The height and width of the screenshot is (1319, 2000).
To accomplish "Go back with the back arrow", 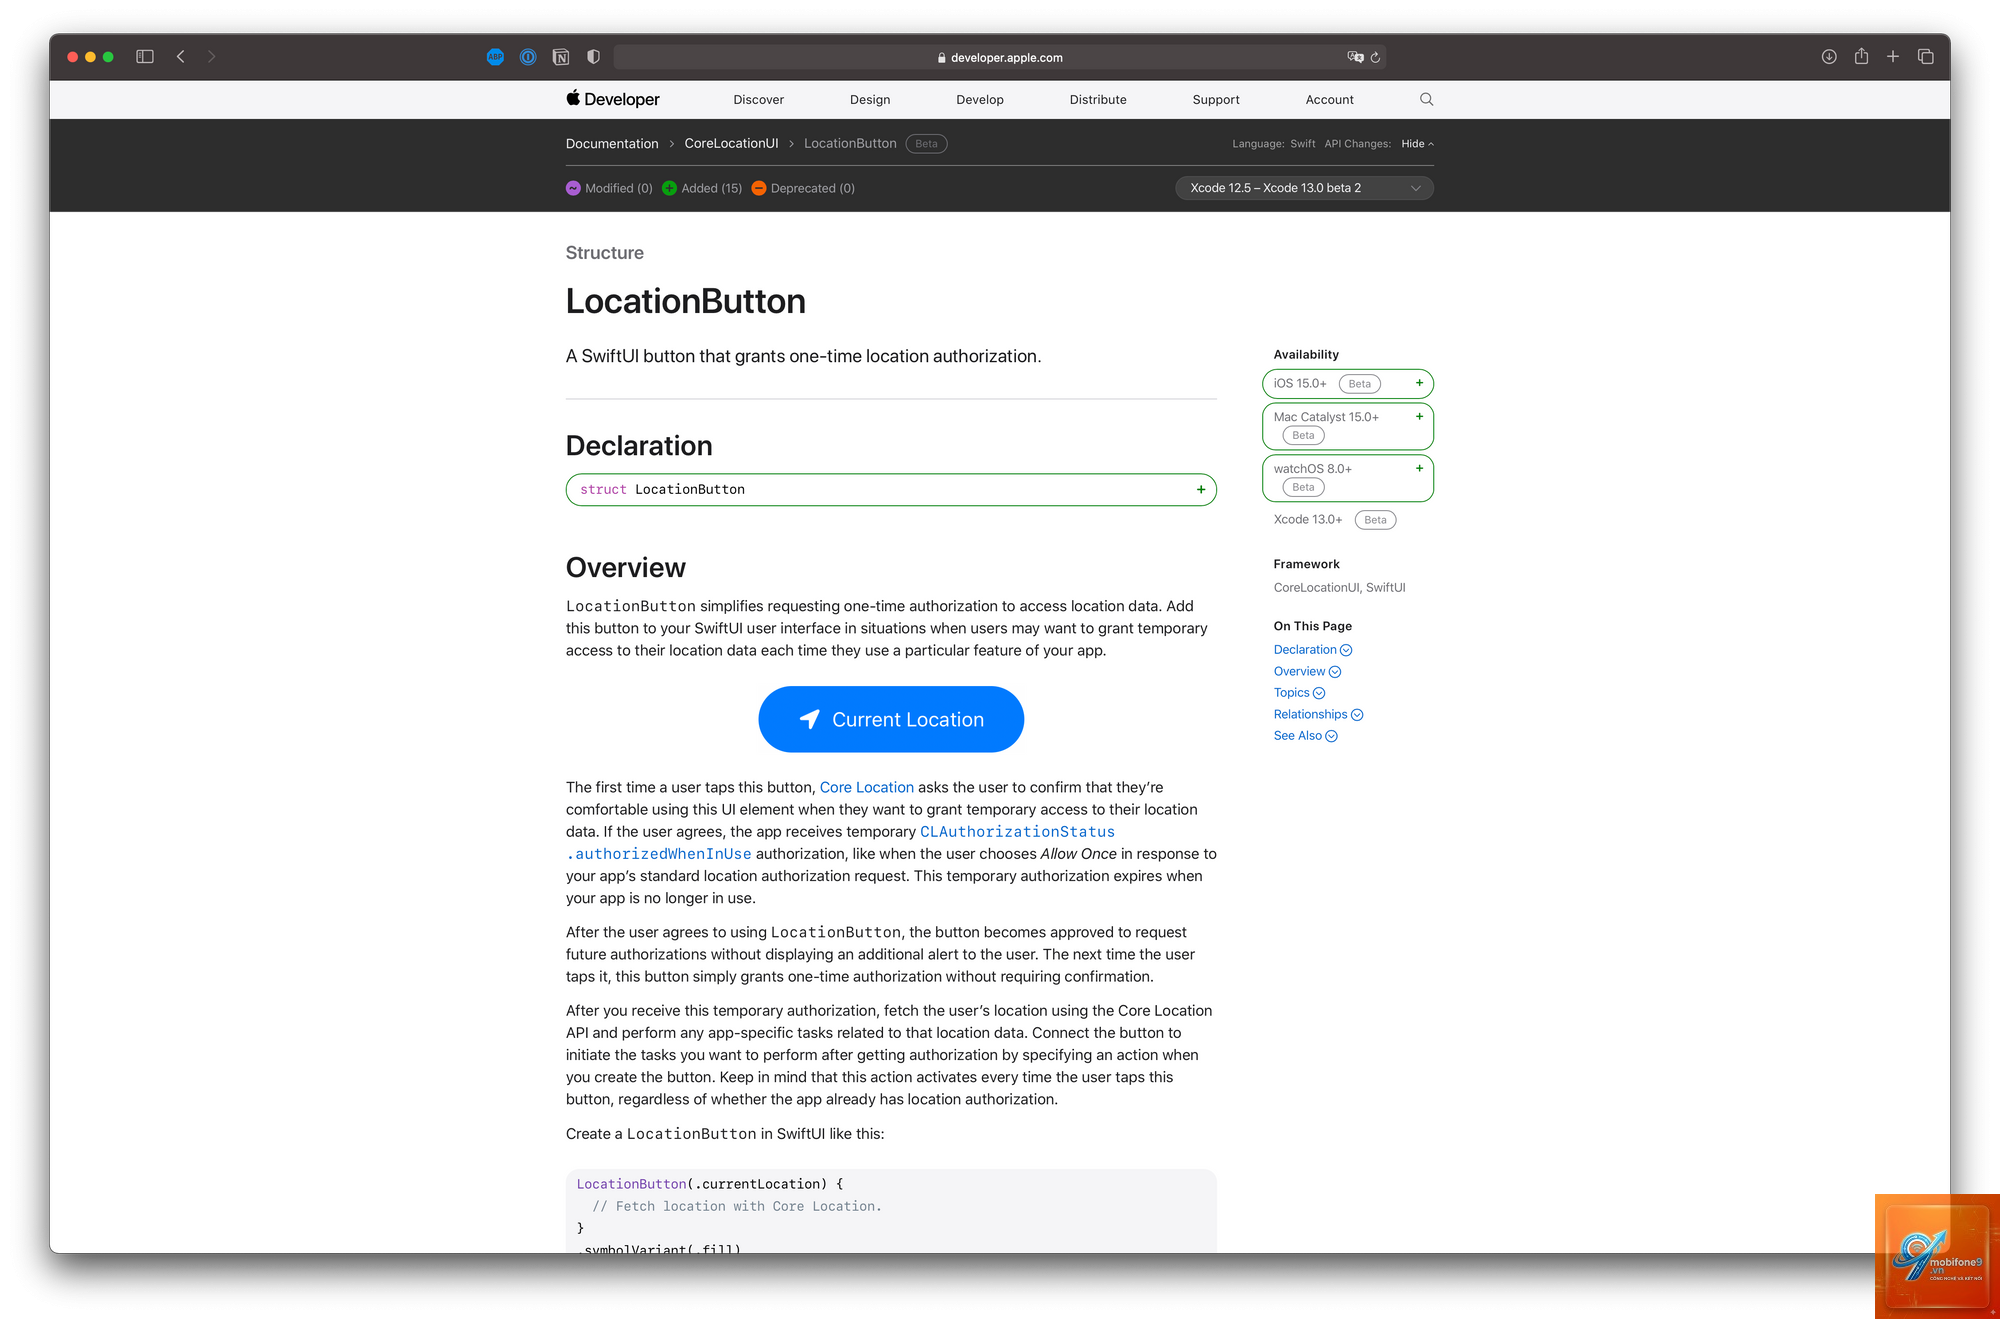I will click(x=181, y=57).
